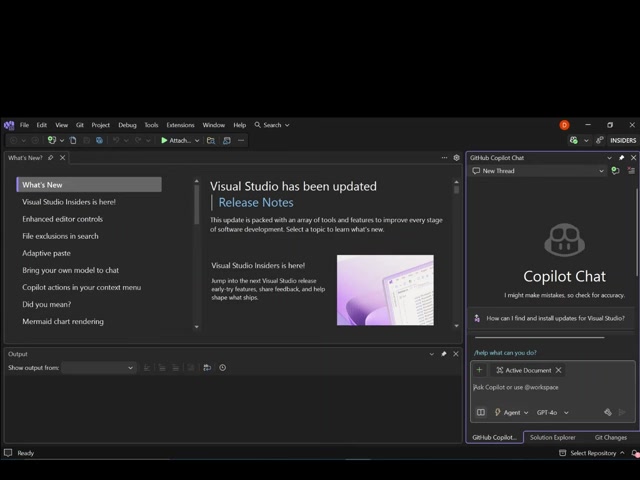Open the Git menu
Image resolution: width=640 pixels, height=480 pixels.
click(x=80, y=125)
